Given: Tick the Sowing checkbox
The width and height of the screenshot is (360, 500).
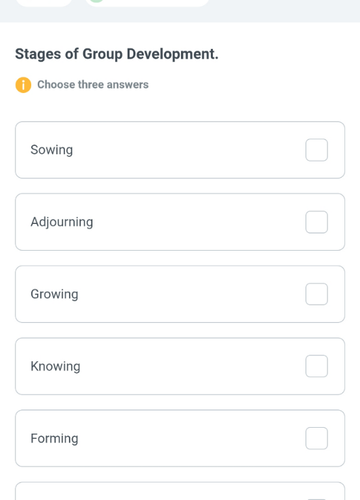Looking at the screenshot, I should point(316,150).
